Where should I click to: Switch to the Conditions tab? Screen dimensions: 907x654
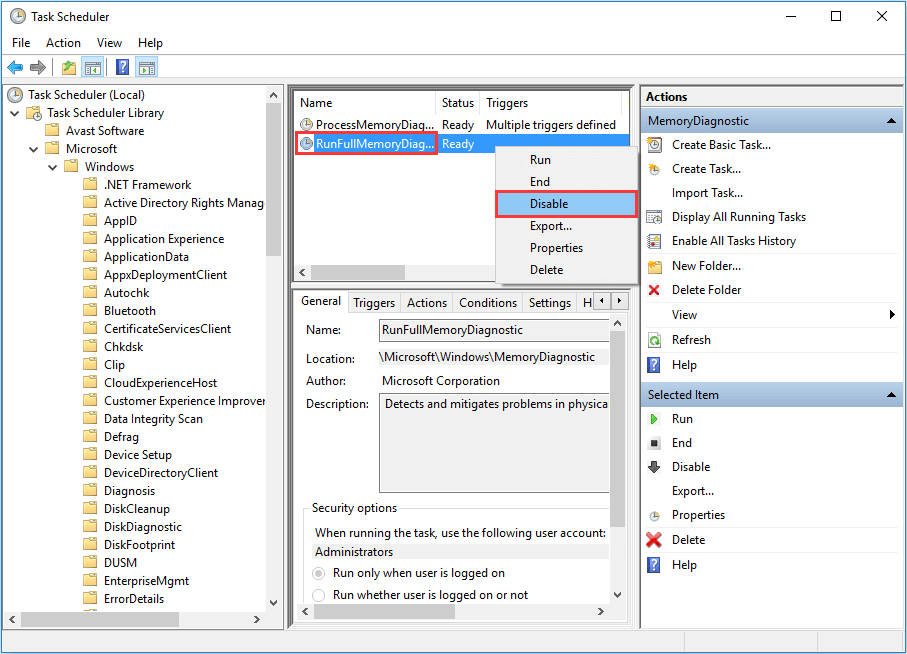488,302
